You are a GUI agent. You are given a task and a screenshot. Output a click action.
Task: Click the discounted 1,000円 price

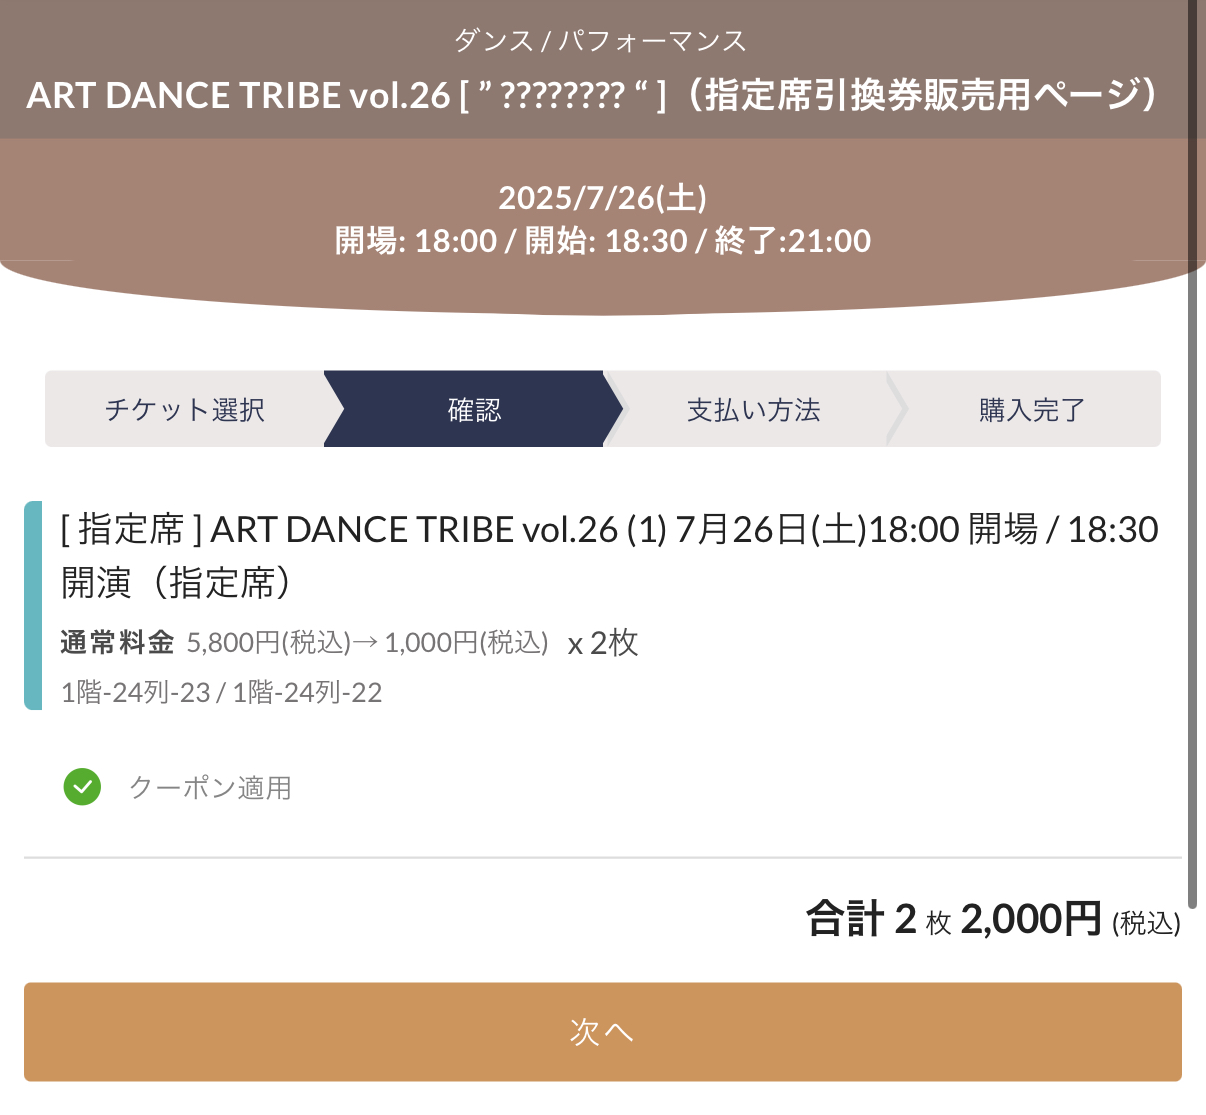[466, 643]
